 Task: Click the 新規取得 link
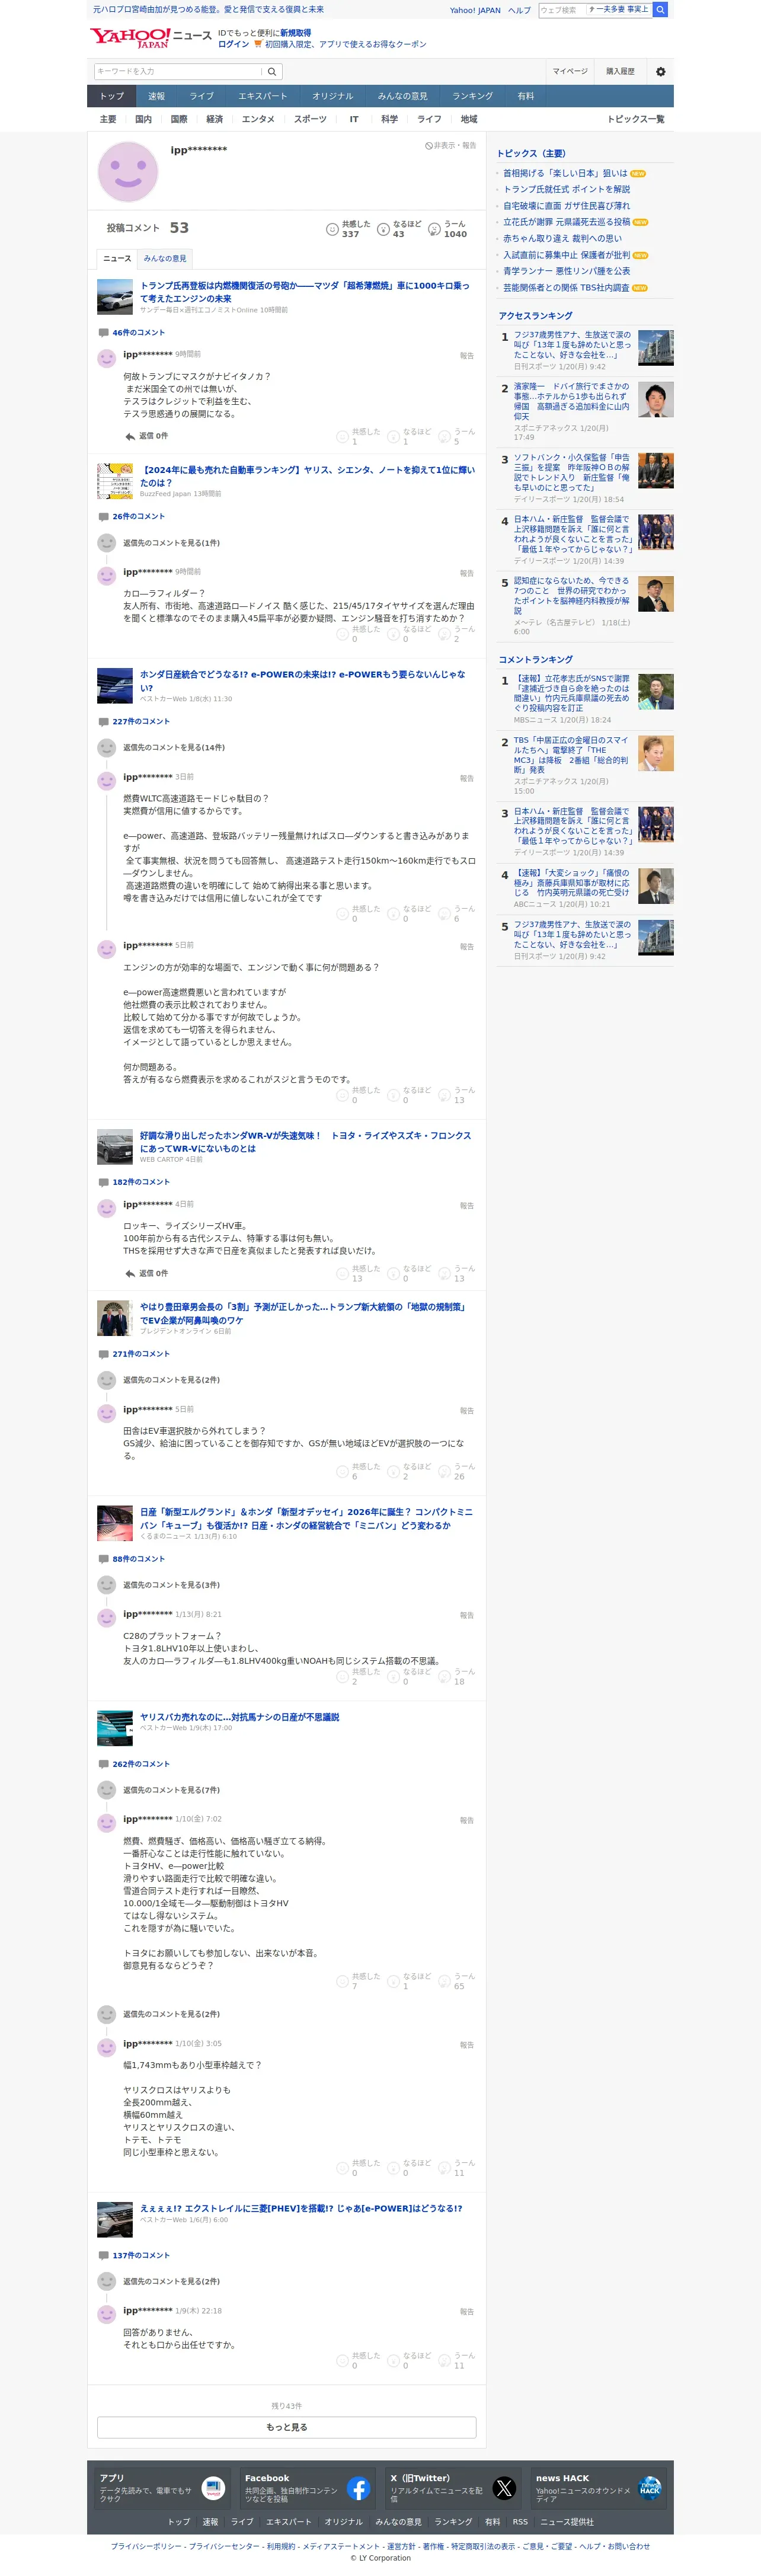coord(296,33)
